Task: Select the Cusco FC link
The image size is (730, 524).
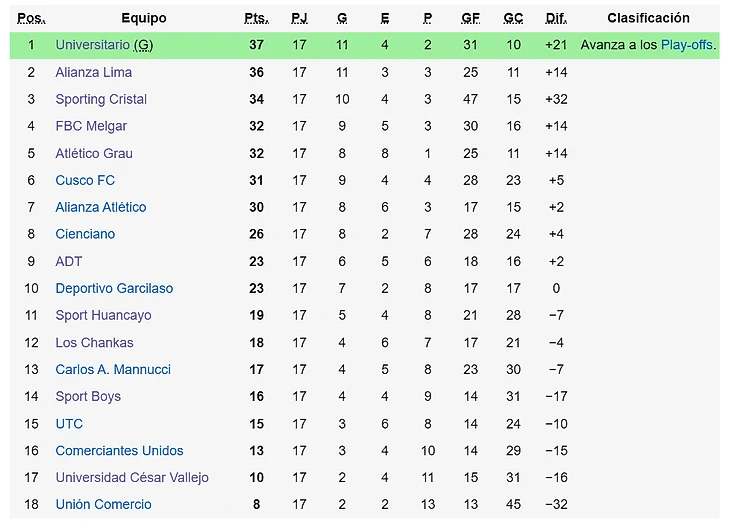Action: pos(85,180)
